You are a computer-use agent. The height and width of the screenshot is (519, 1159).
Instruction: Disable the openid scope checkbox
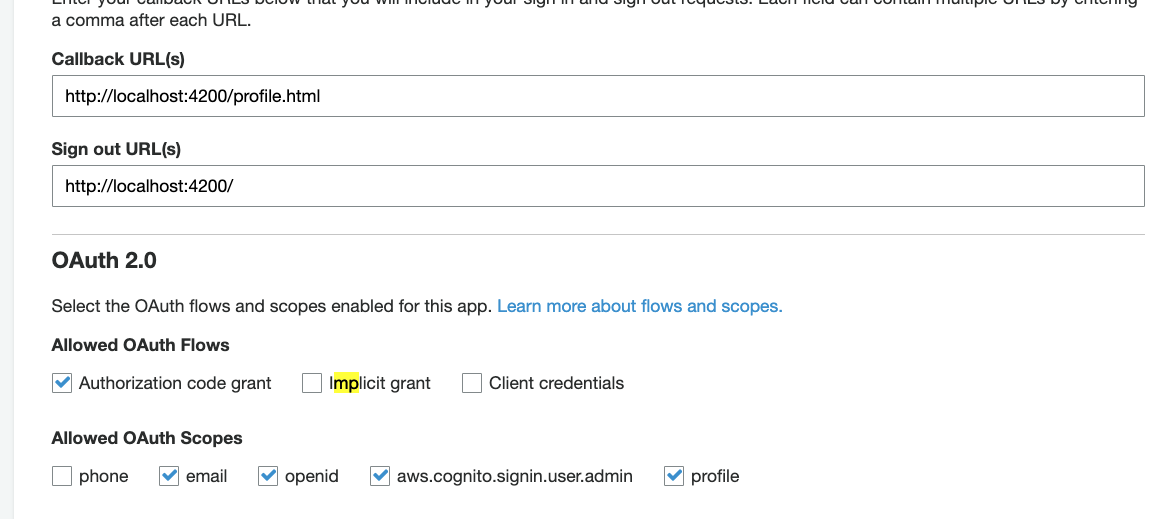pos(268,476)
